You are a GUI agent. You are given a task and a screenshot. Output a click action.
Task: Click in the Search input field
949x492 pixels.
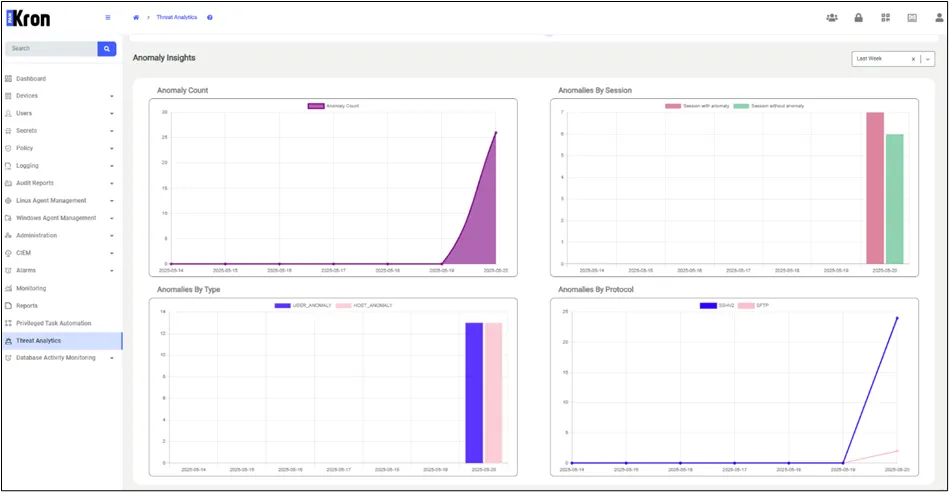pyautogui.click(x=51, y=49)
